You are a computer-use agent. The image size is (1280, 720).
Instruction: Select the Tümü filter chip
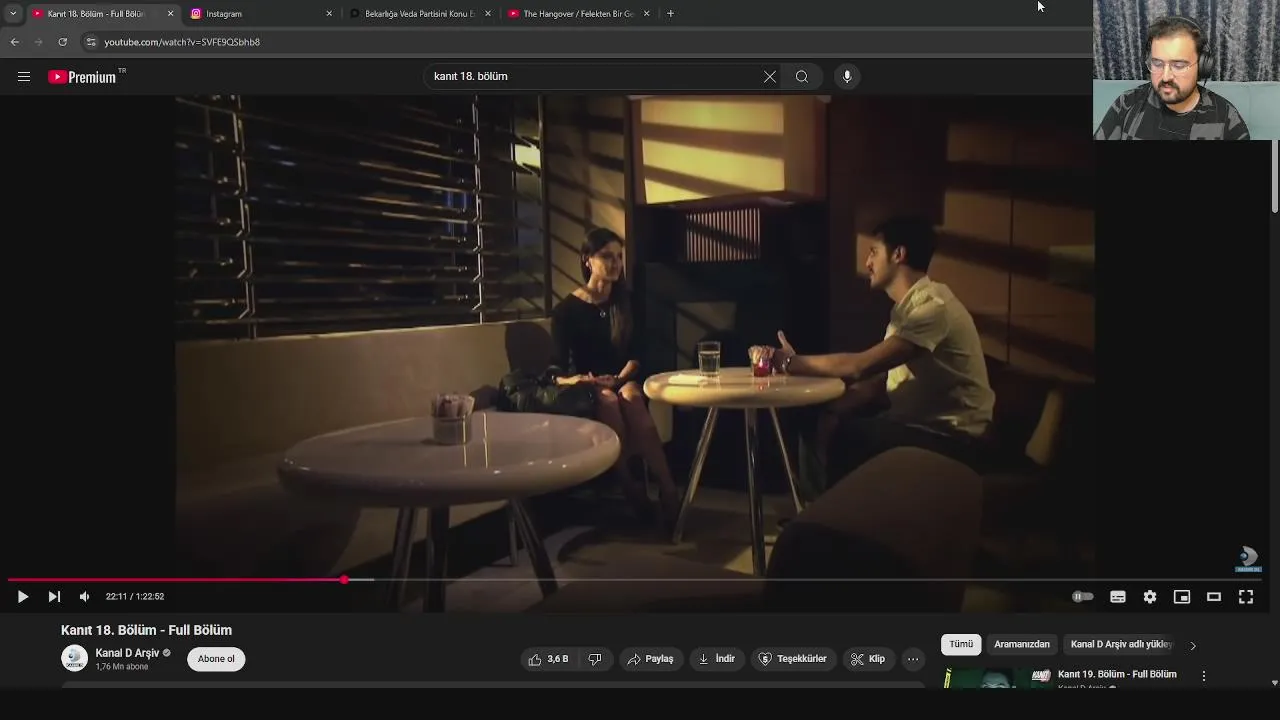coord(961,645)
